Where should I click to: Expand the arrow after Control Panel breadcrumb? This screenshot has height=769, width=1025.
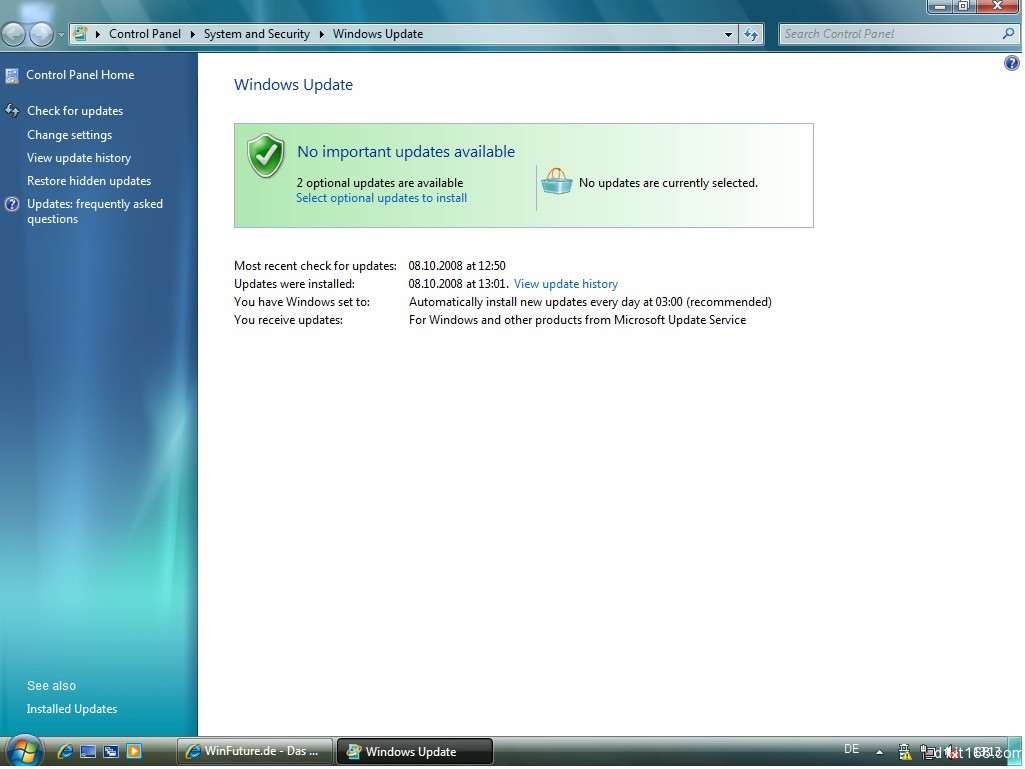193,34
